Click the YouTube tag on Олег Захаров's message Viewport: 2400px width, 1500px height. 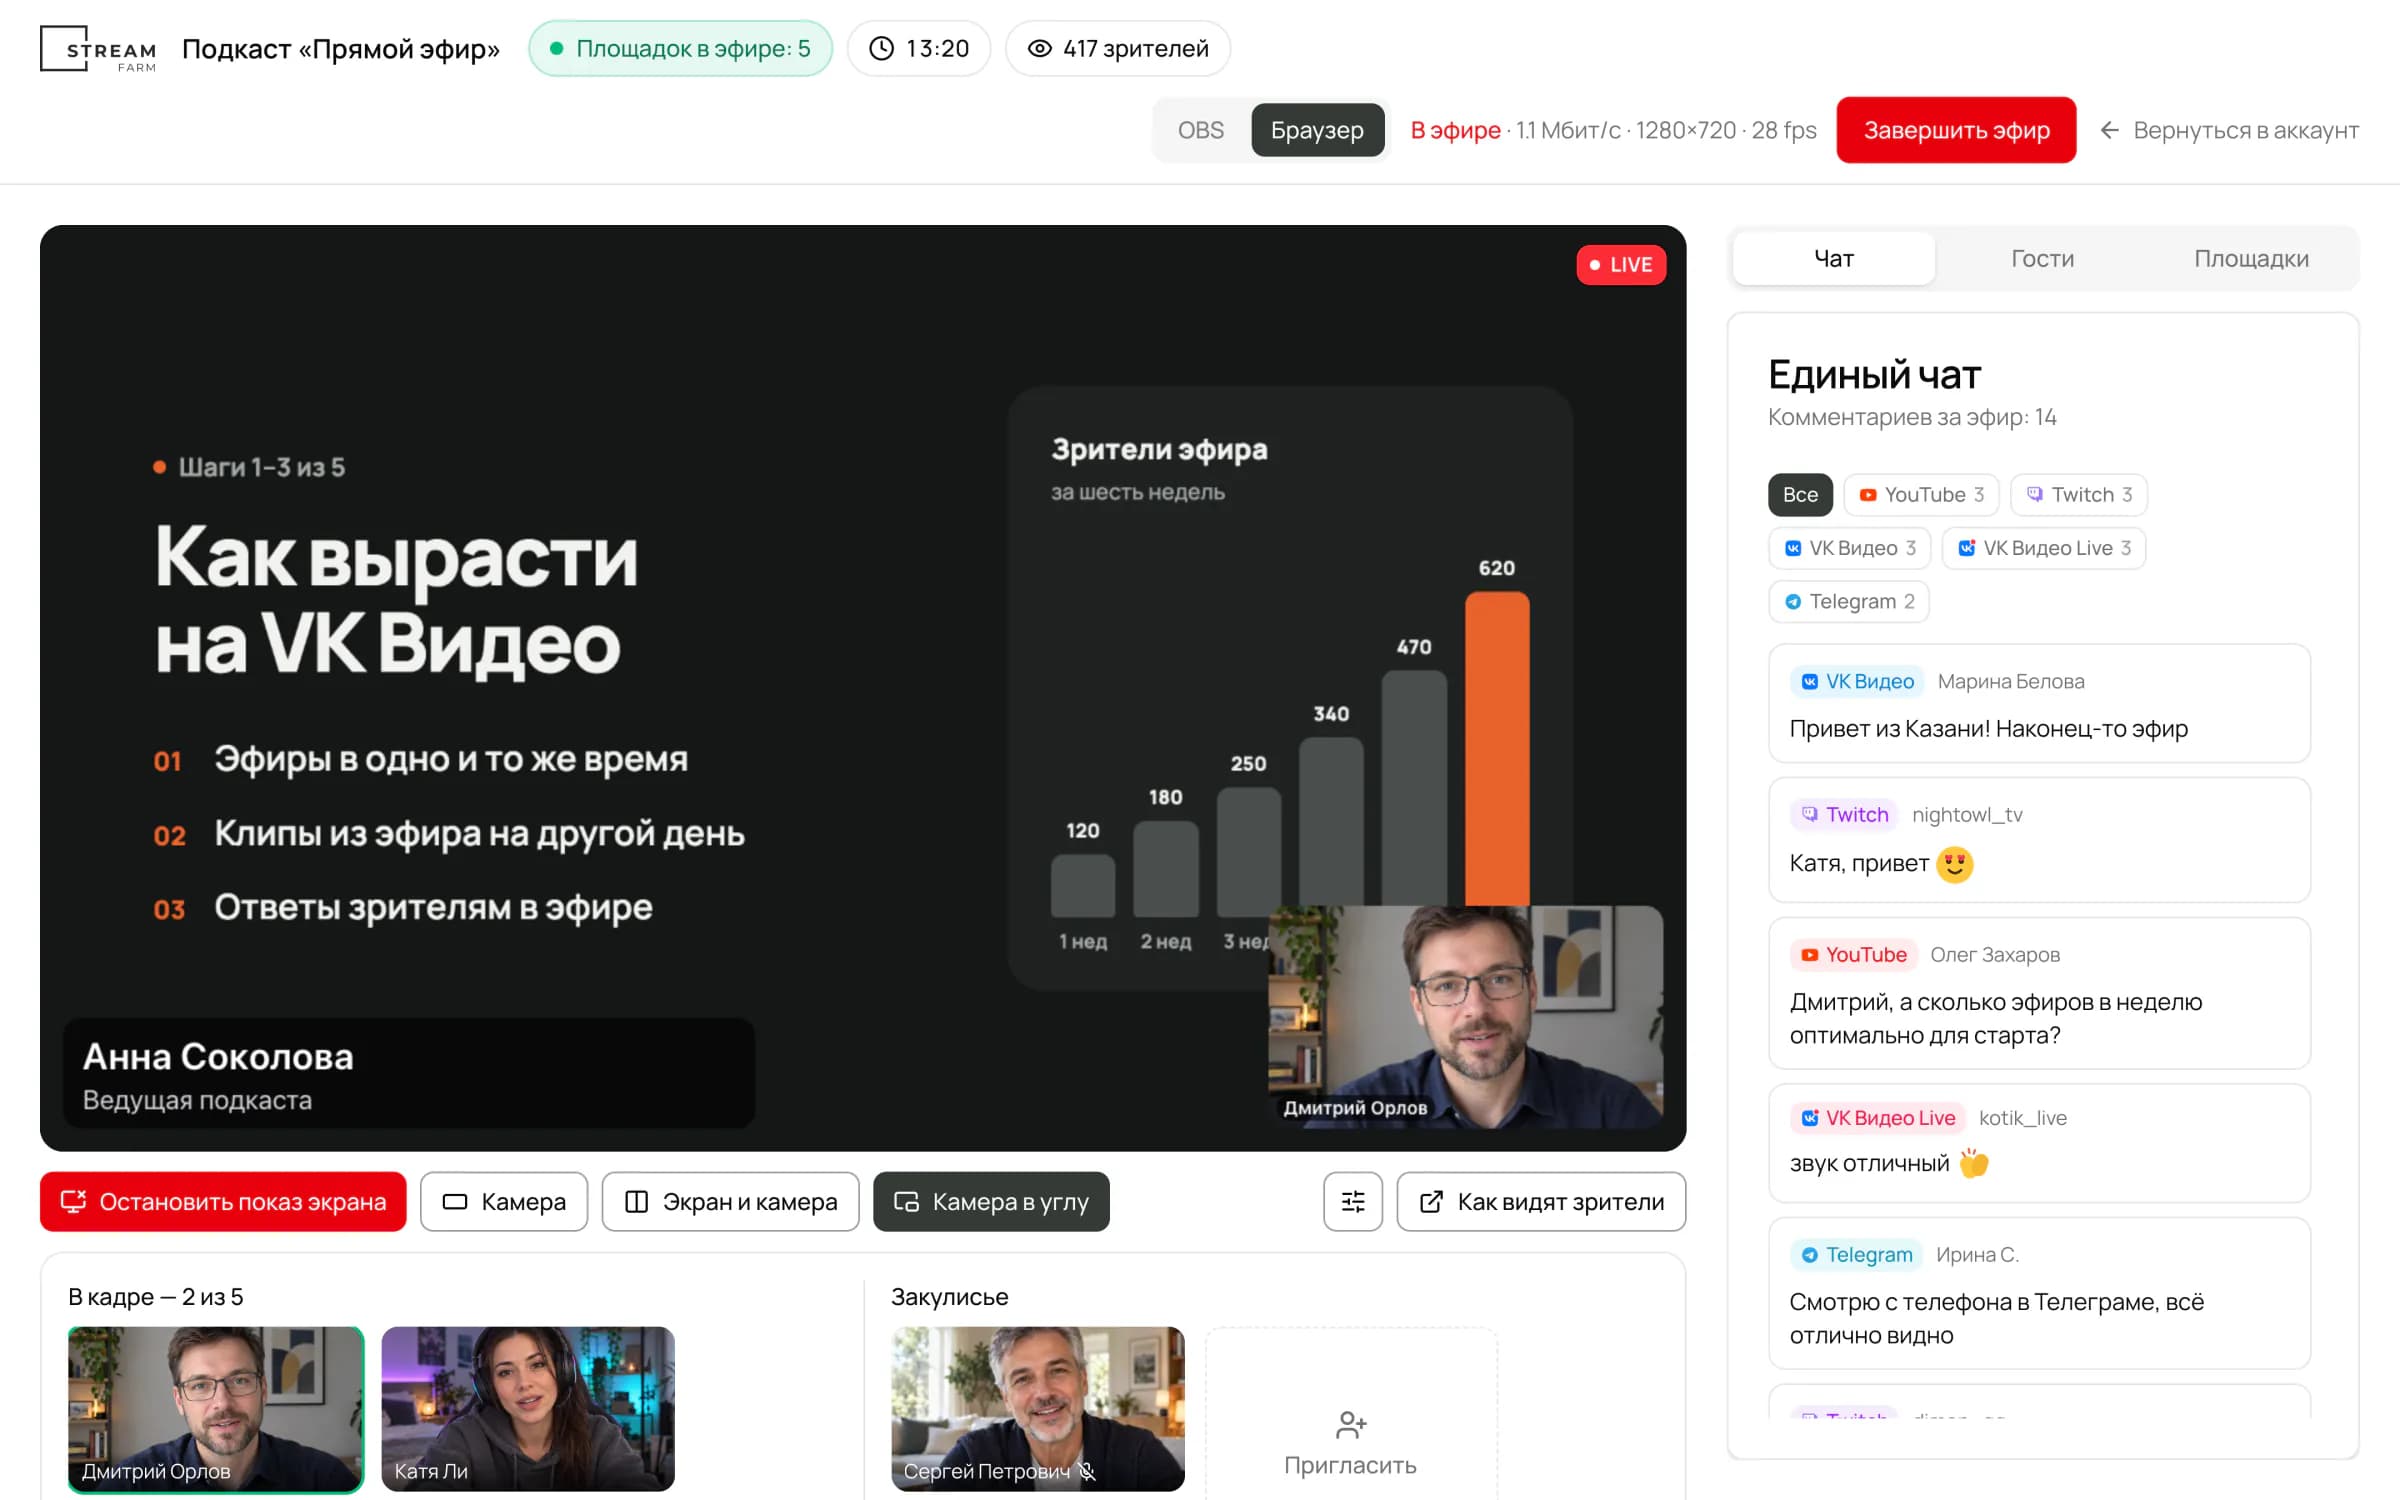pos(1853,955)
